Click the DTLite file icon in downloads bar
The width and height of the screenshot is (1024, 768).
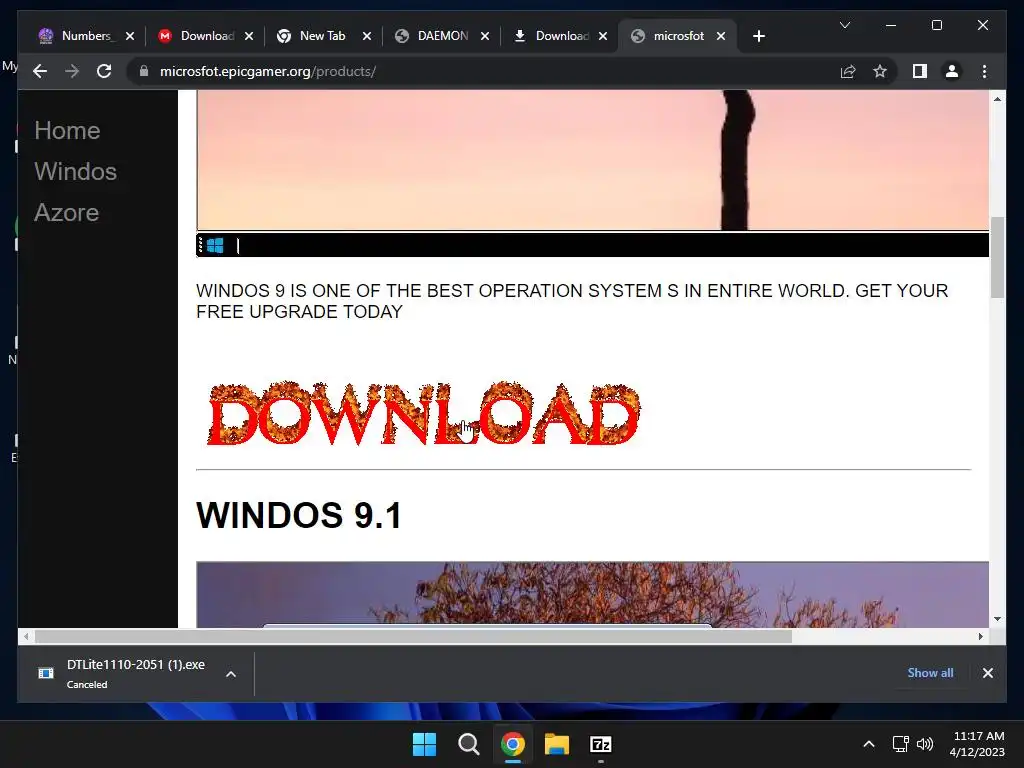[46, 673]
